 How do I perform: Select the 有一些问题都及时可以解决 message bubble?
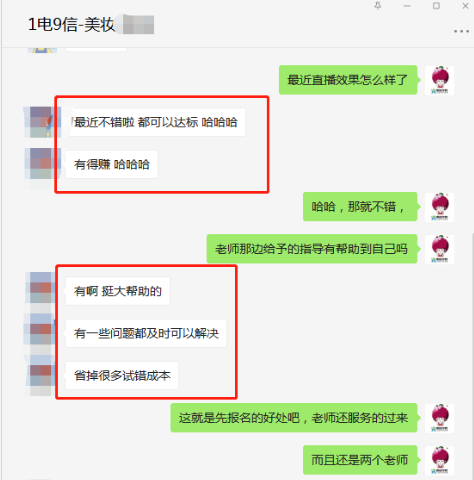pos(146,333)
